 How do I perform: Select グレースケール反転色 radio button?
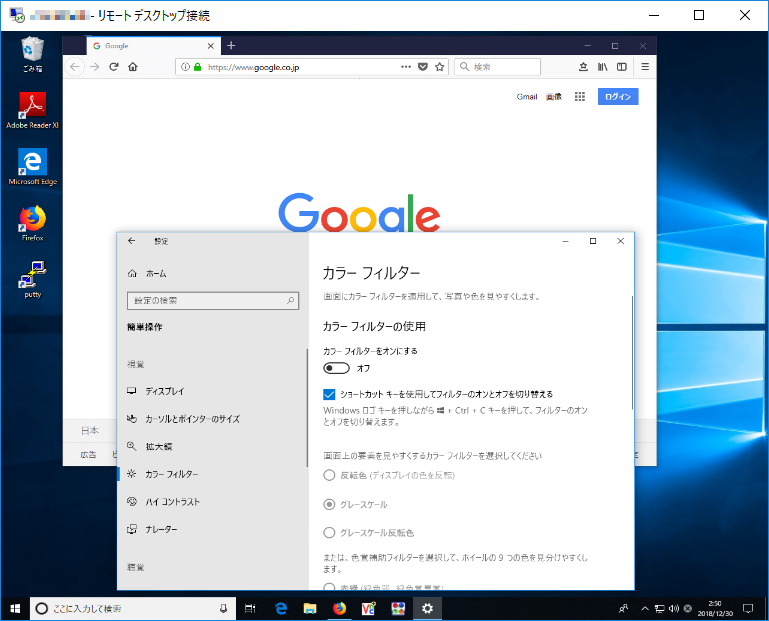[x=329, y=533]
